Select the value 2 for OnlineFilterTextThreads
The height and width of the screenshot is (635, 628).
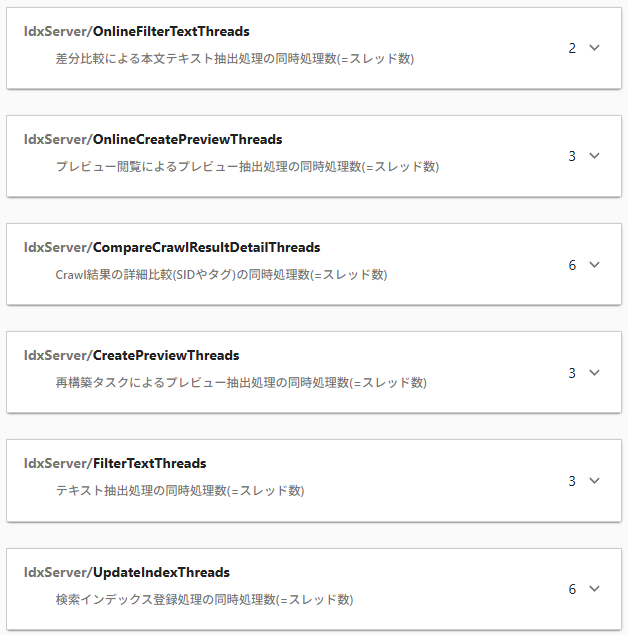[x=572, y=48]
